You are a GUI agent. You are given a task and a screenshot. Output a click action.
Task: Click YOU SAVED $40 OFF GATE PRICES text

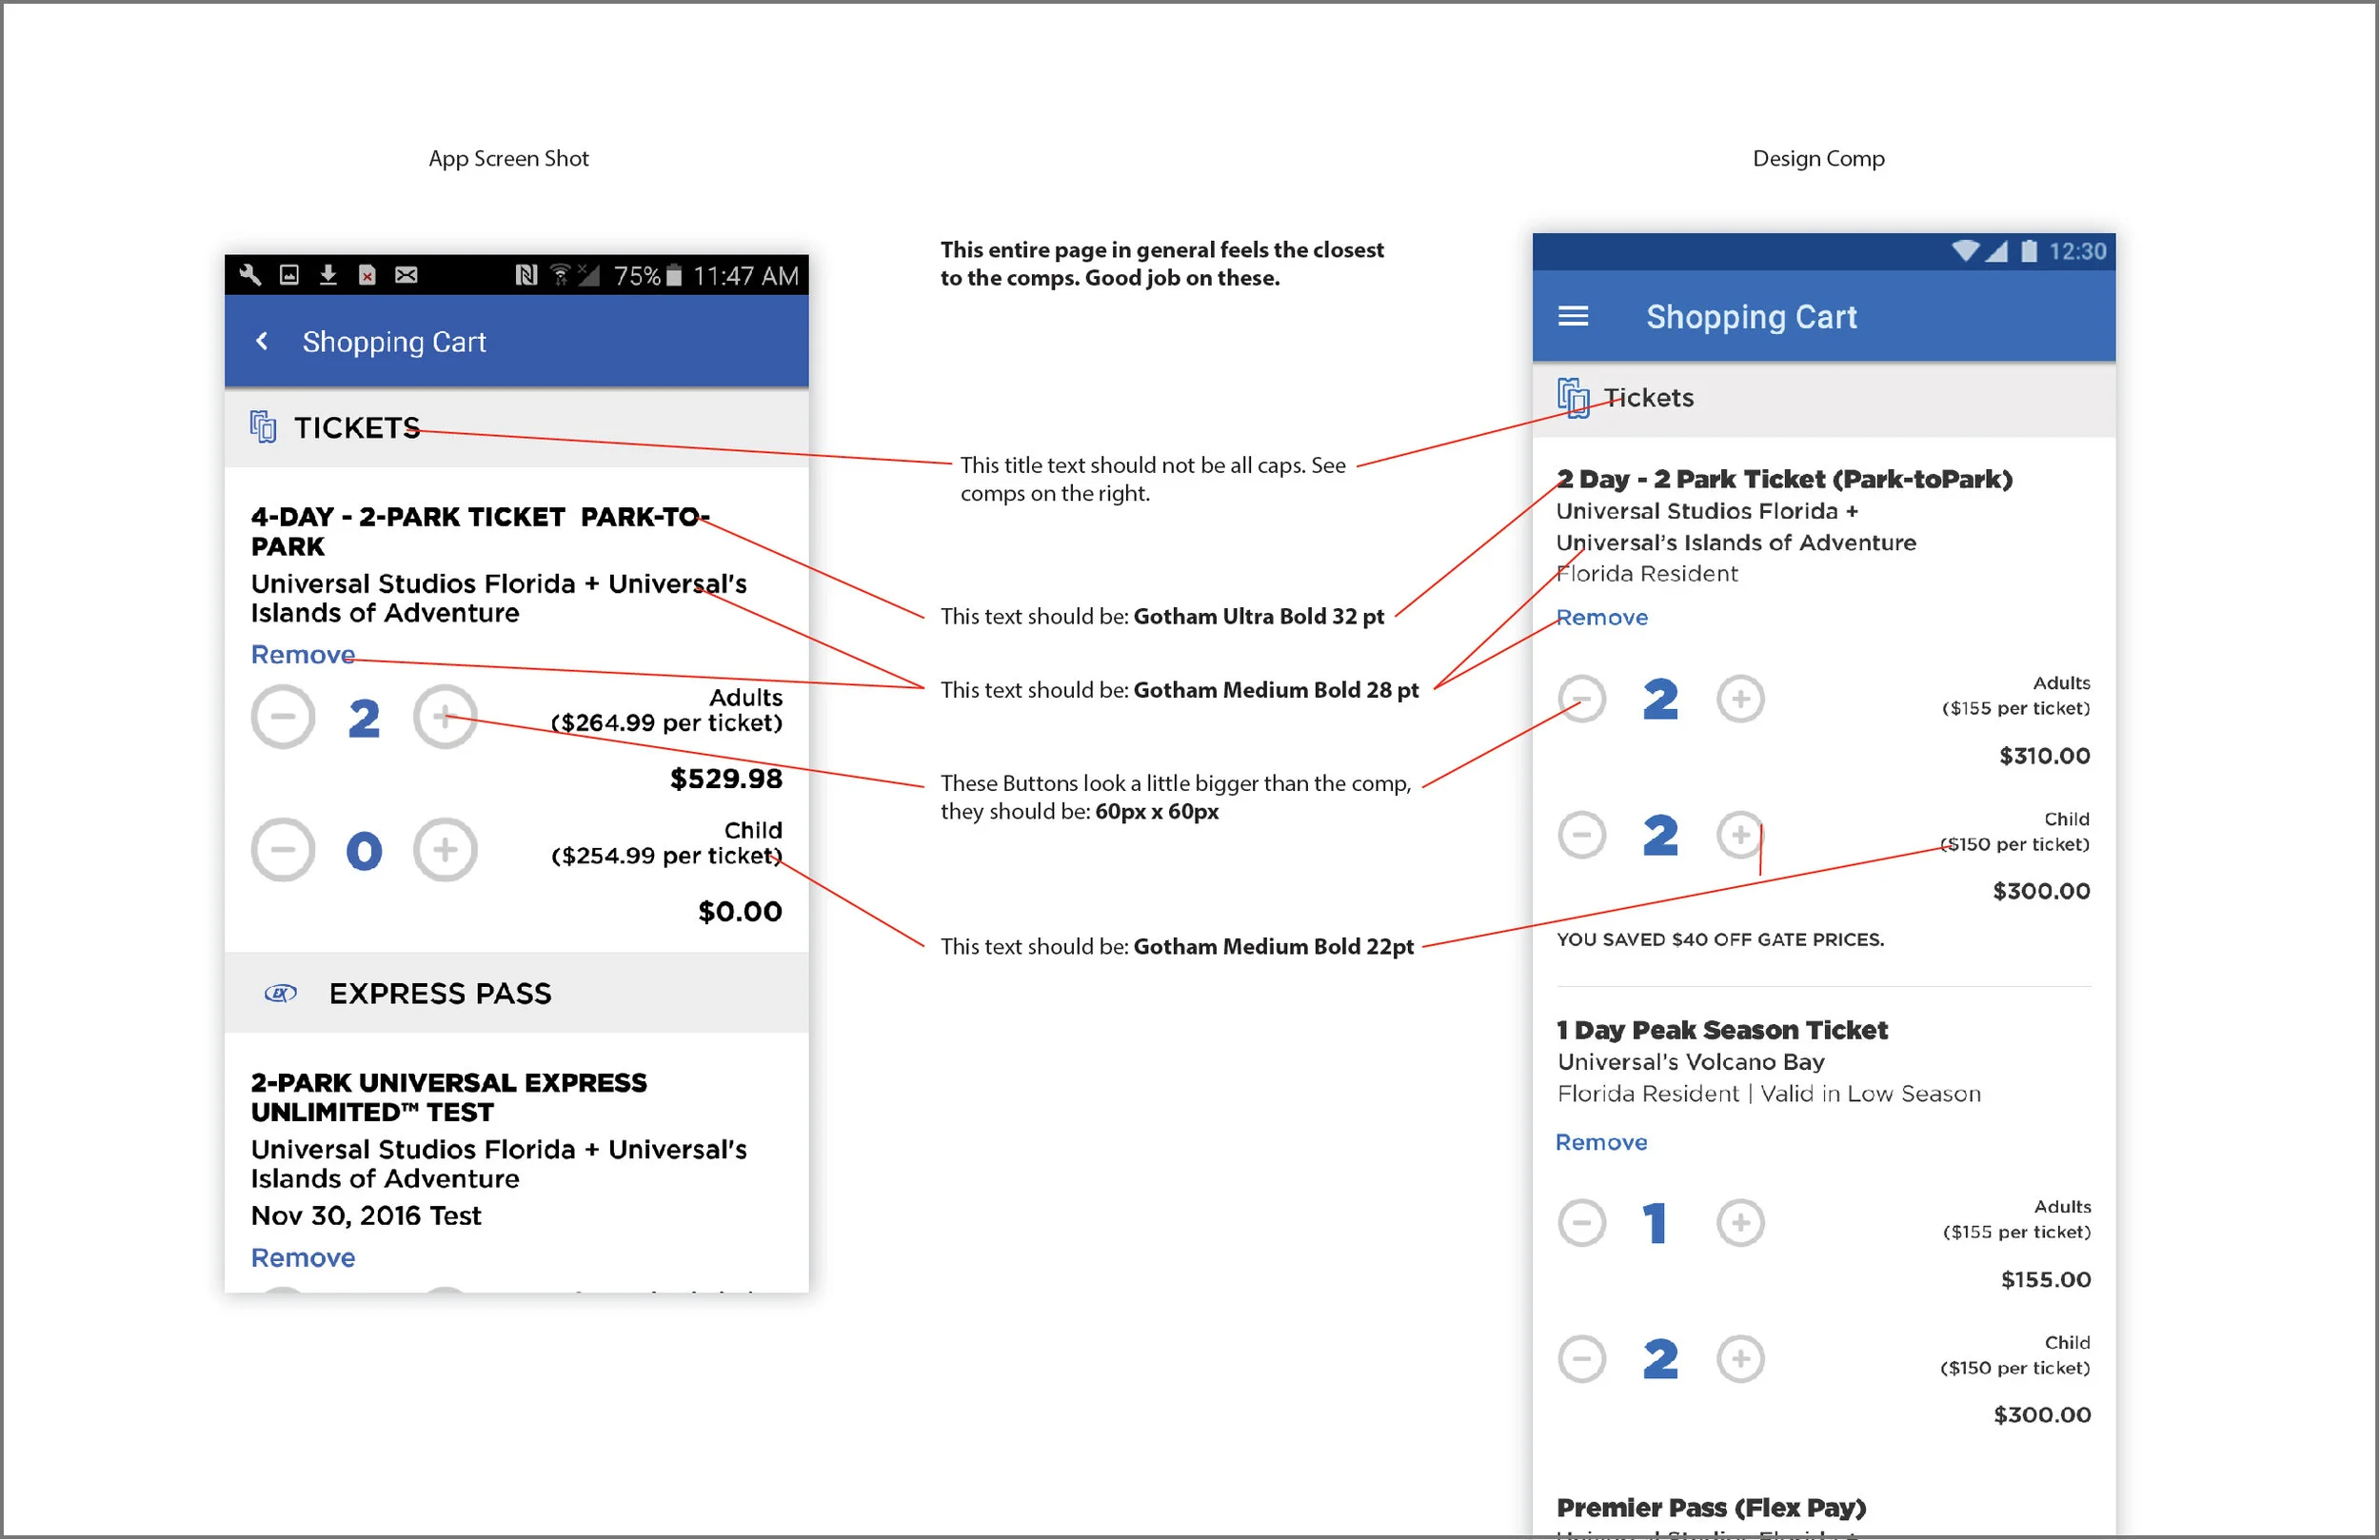tap(1721, 940)
